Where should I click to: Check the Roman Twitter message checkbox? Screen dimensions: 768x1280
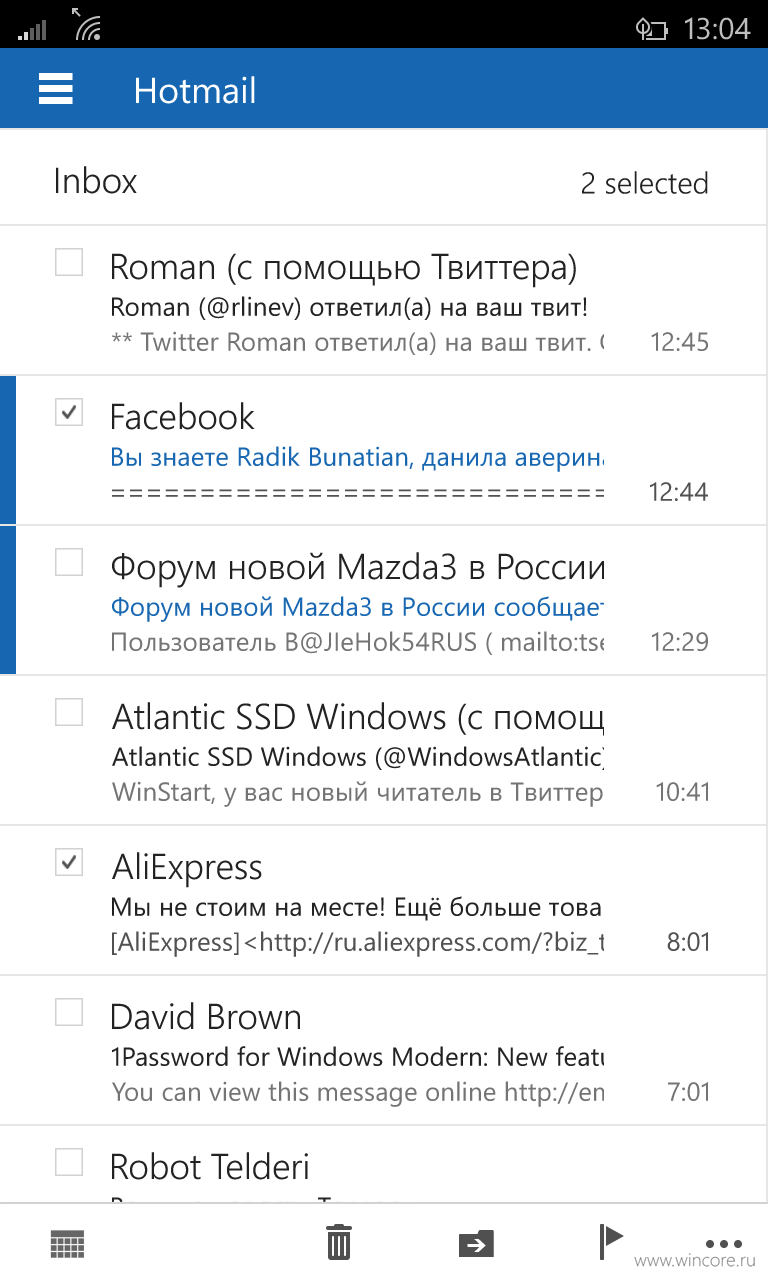point(68,262)
